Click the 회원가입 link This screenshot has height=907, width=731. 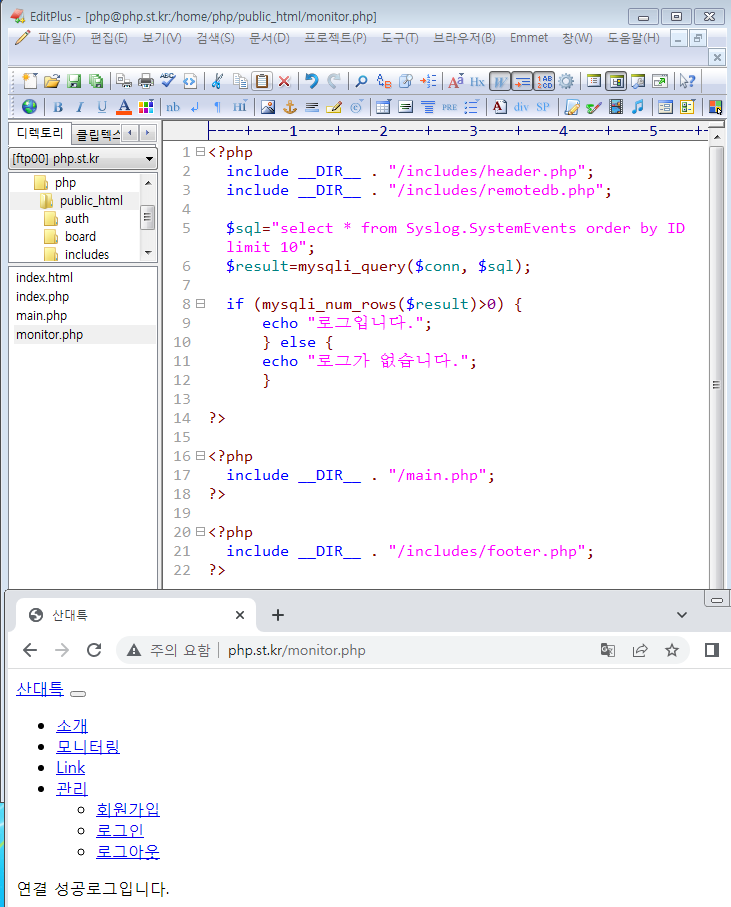coord(128,809)
